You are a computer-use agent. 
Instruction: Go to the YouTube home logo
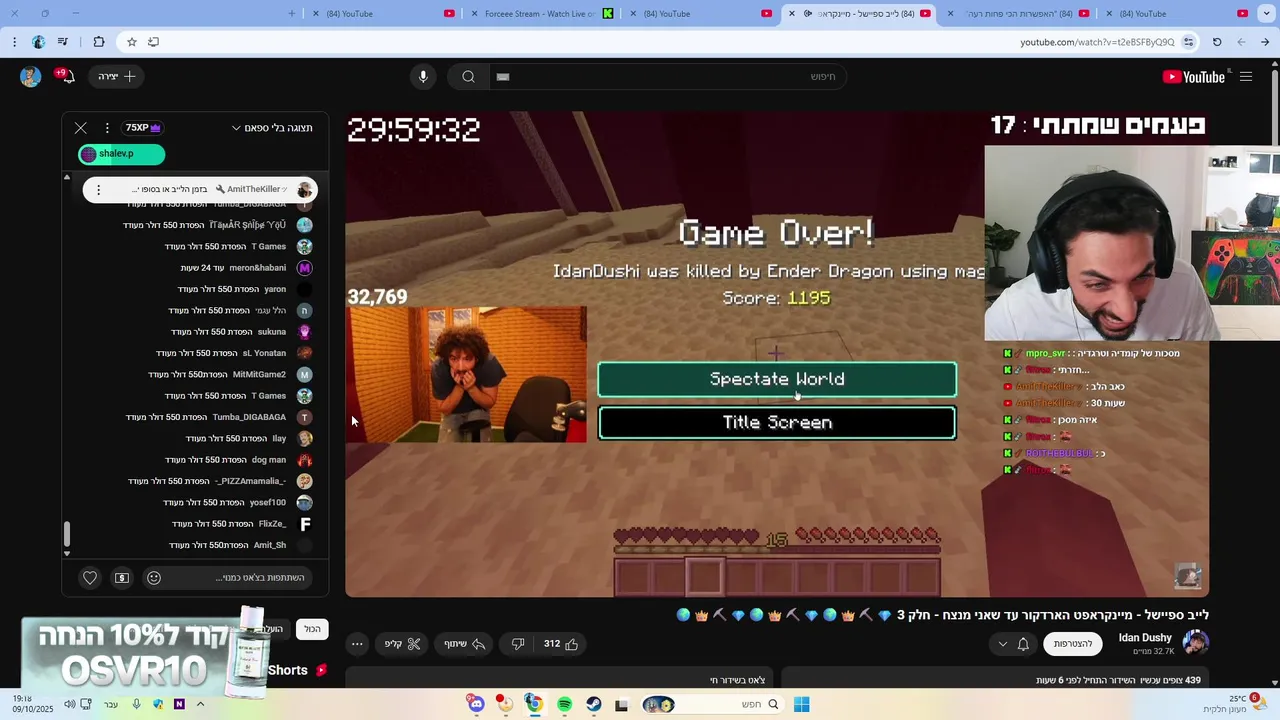pos(1194,77)
